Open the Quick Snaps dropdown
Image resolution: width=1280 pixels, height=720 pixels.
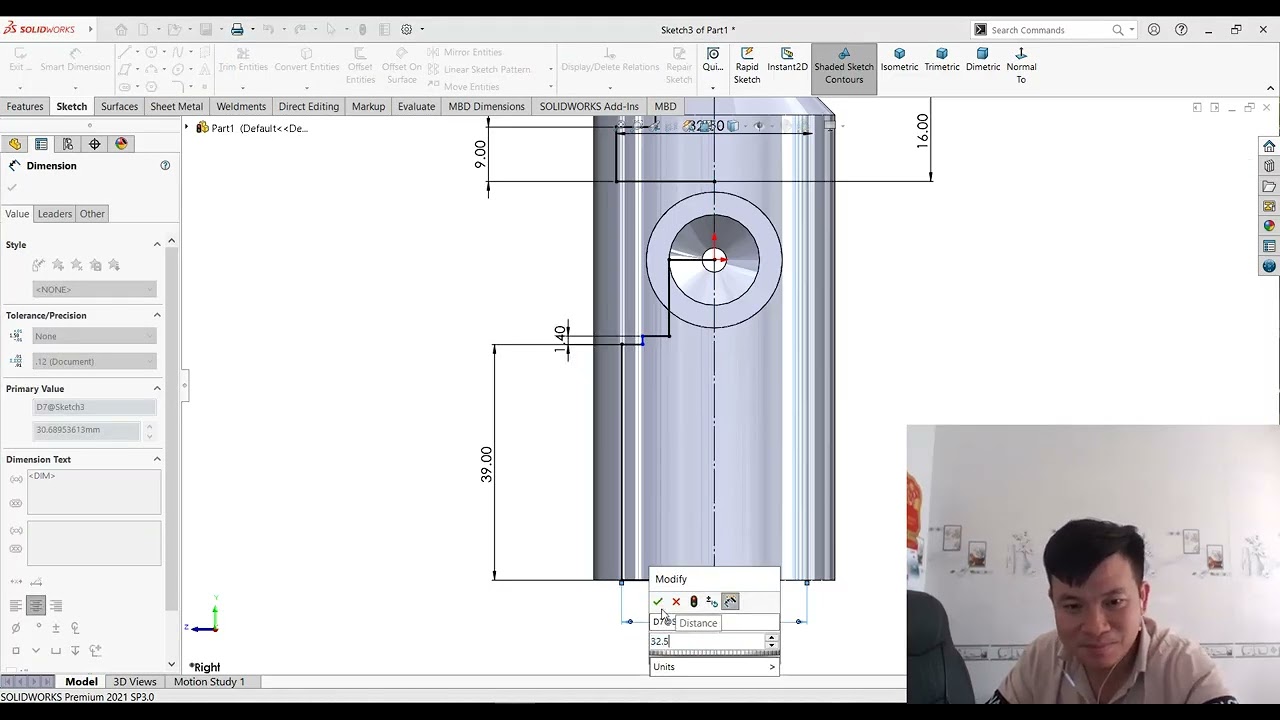coord(713,88)
